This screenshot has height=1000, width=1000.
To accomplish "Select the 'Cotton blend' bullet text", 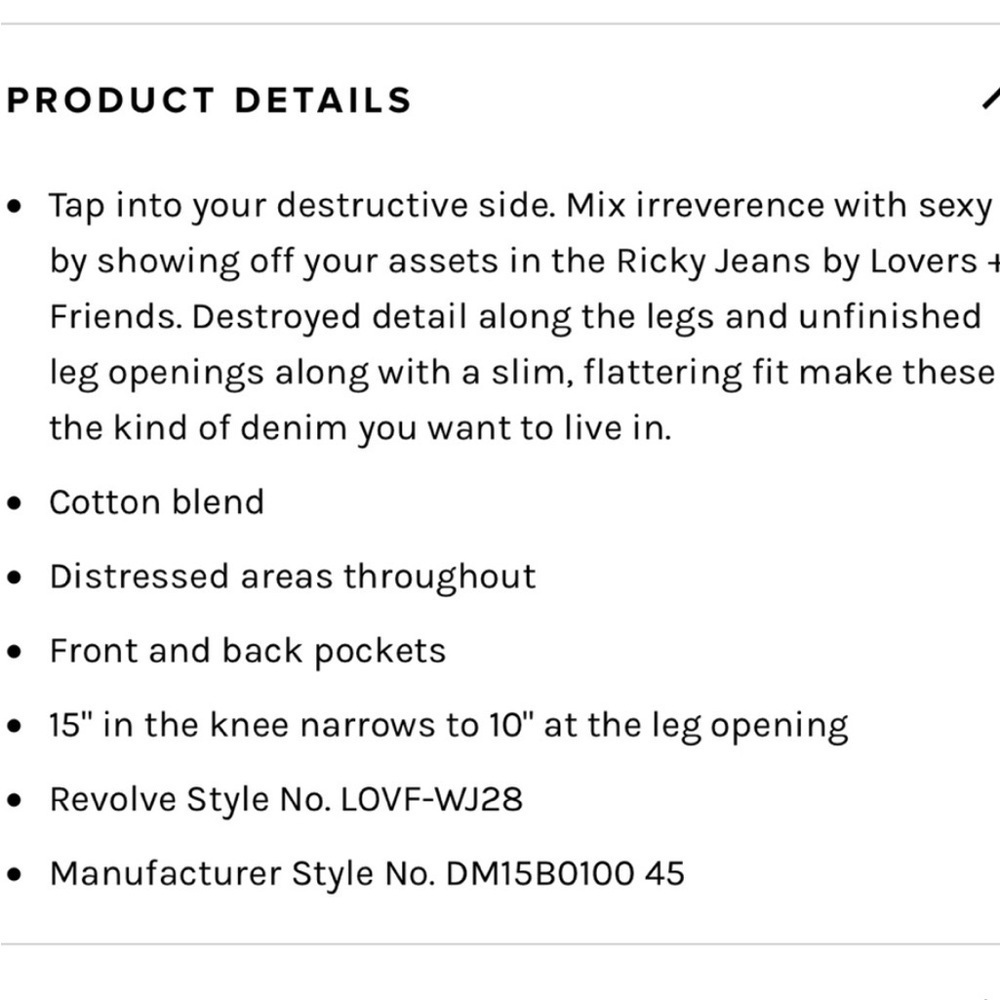I will [x=157, y=502].
